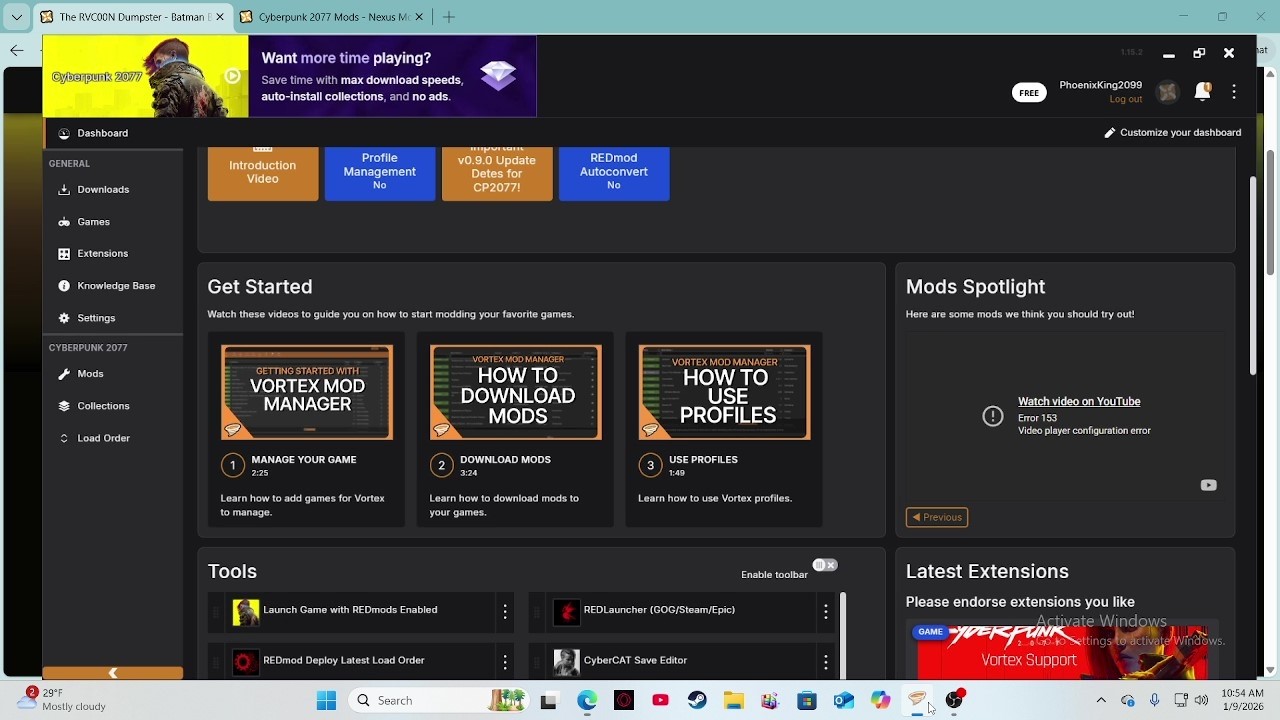Click the REDmod Deploy tool icon
Screen dimensions: 1280x720
[x=246, y=662]
